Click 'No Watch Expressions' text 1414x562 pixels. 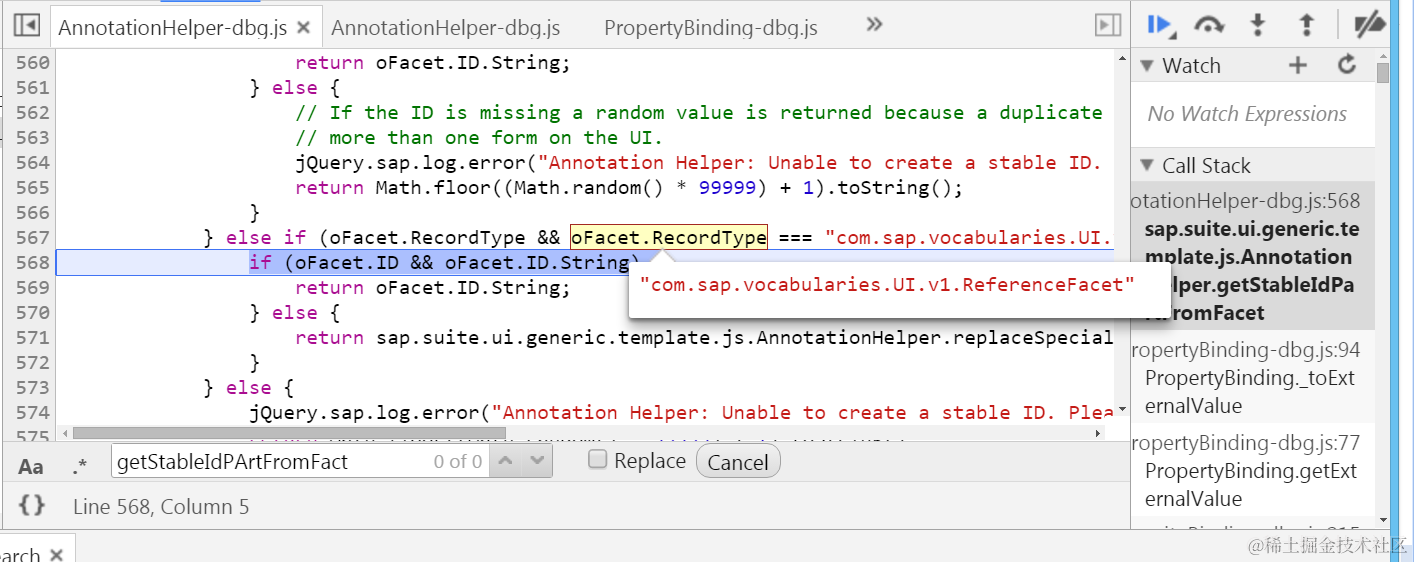click(1247, 114)
